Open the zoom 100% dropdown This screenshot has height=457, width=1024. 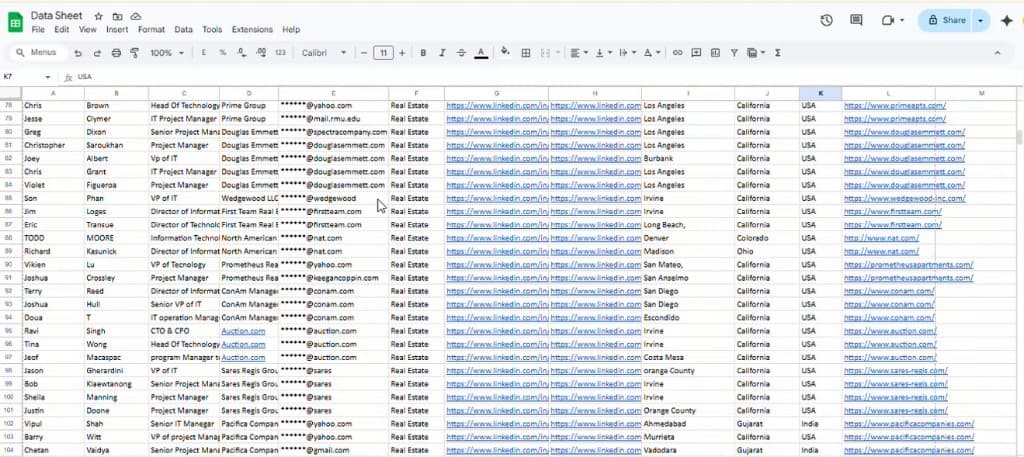pos(167,53)
